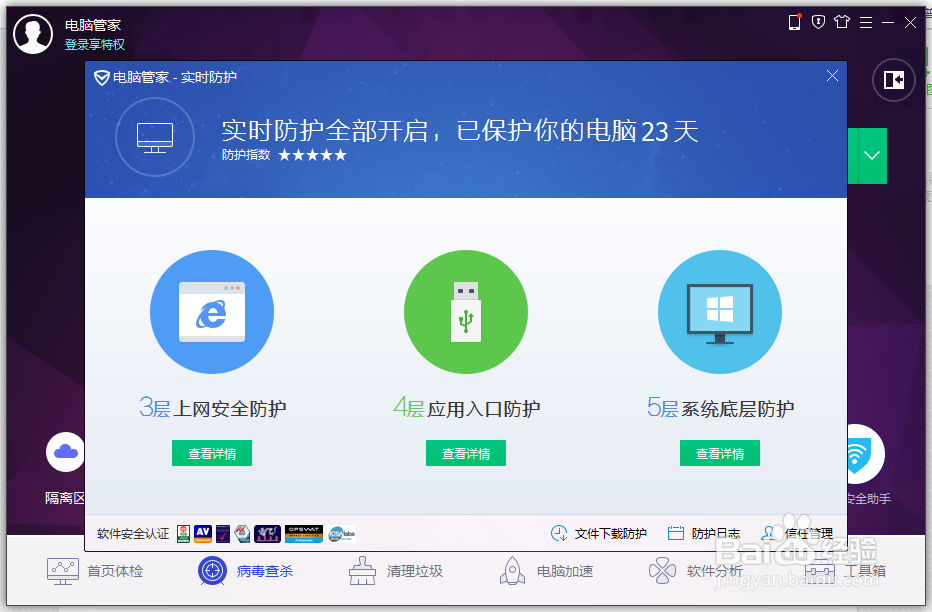View details for 应用入口防护
Viewport: 932px width, 612px height.
(466, 453)
